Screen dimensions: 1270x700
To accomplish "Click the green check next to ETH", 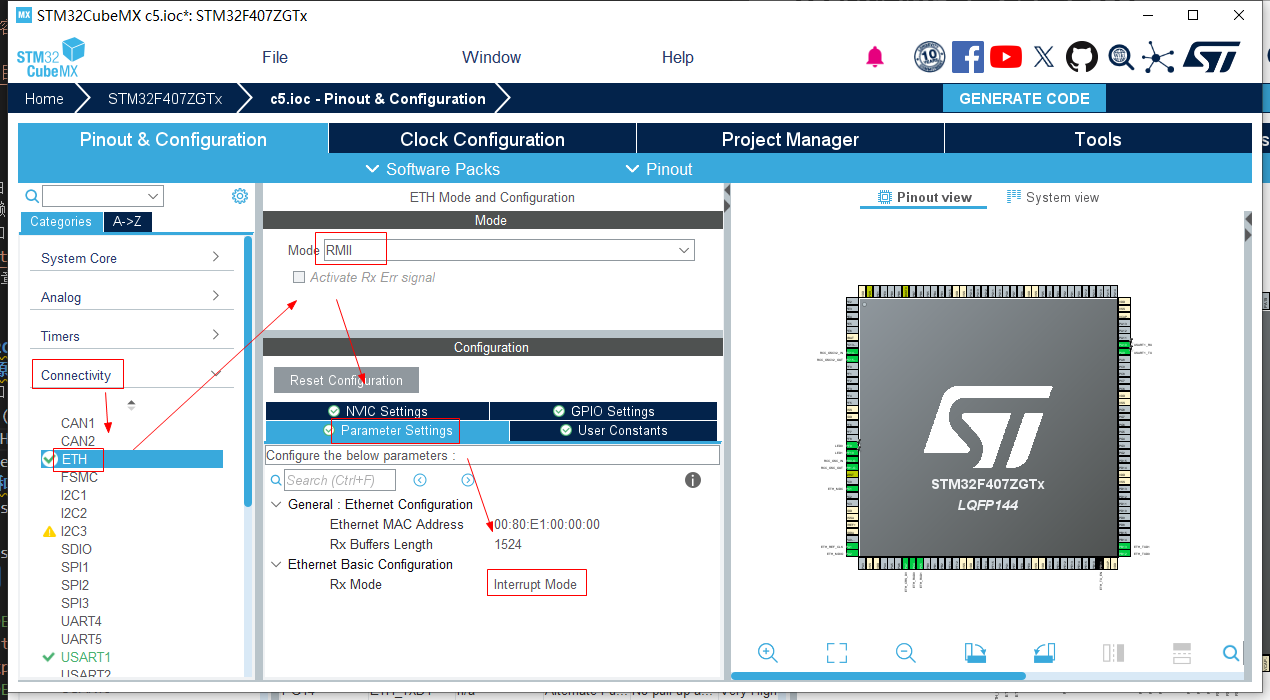I will [49, 458].
